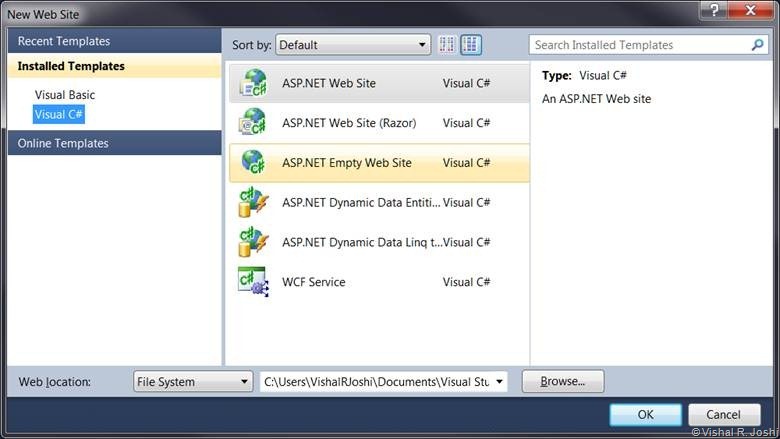
Task: Confirm with the OK button
Action: (645, 414)
